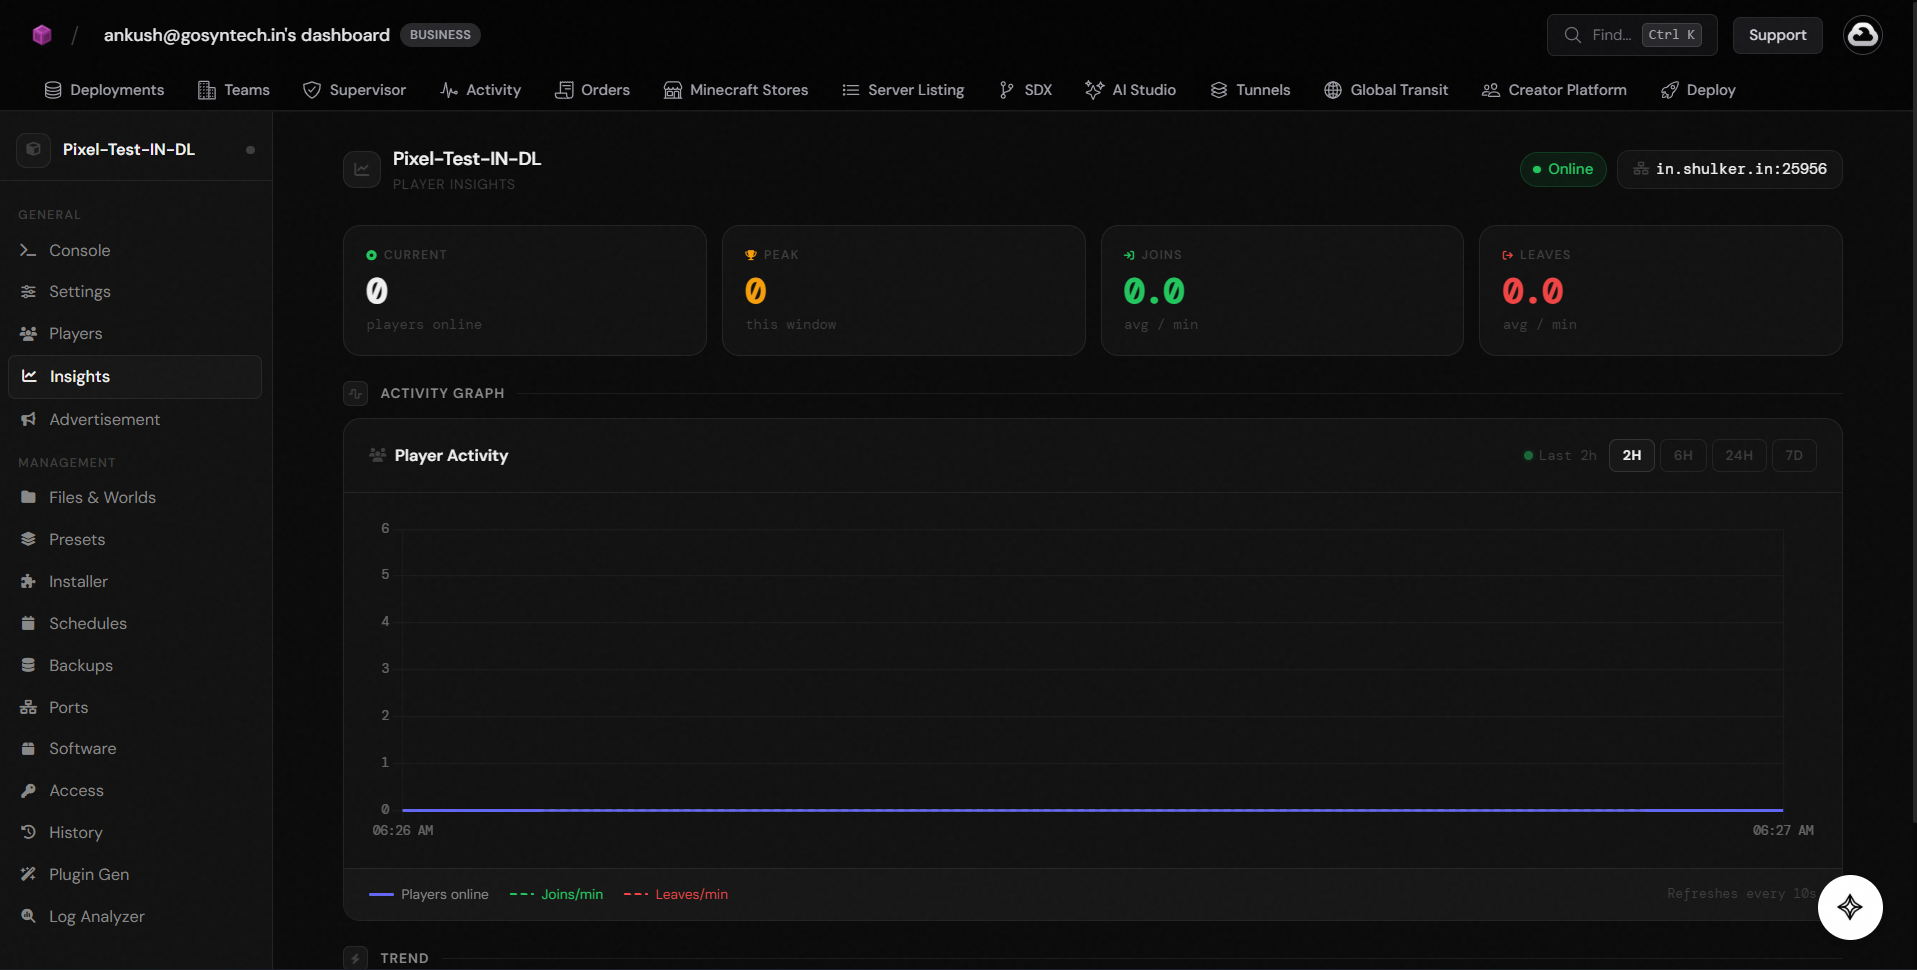Toggle Players online legend series
1917x970 pixels.
click(429, 894)
